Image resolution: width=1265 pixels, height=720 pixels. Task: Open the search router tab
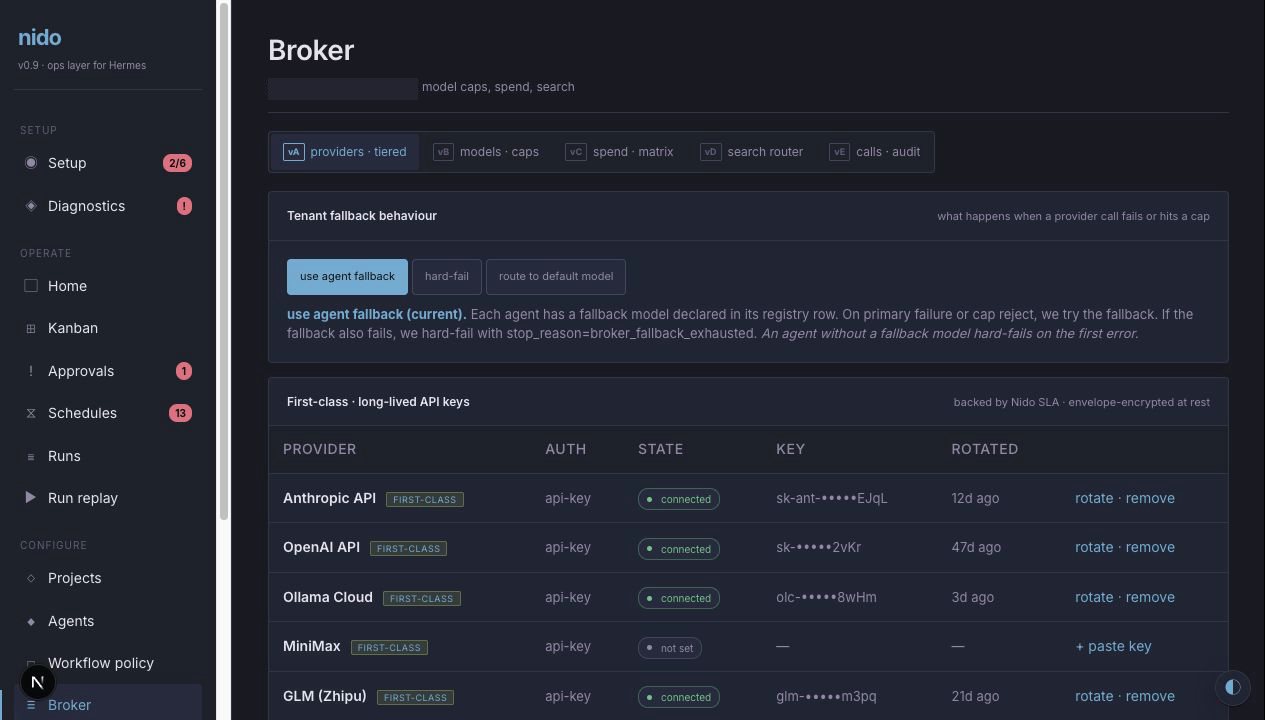pyautogui.click(x=752, y=152)
